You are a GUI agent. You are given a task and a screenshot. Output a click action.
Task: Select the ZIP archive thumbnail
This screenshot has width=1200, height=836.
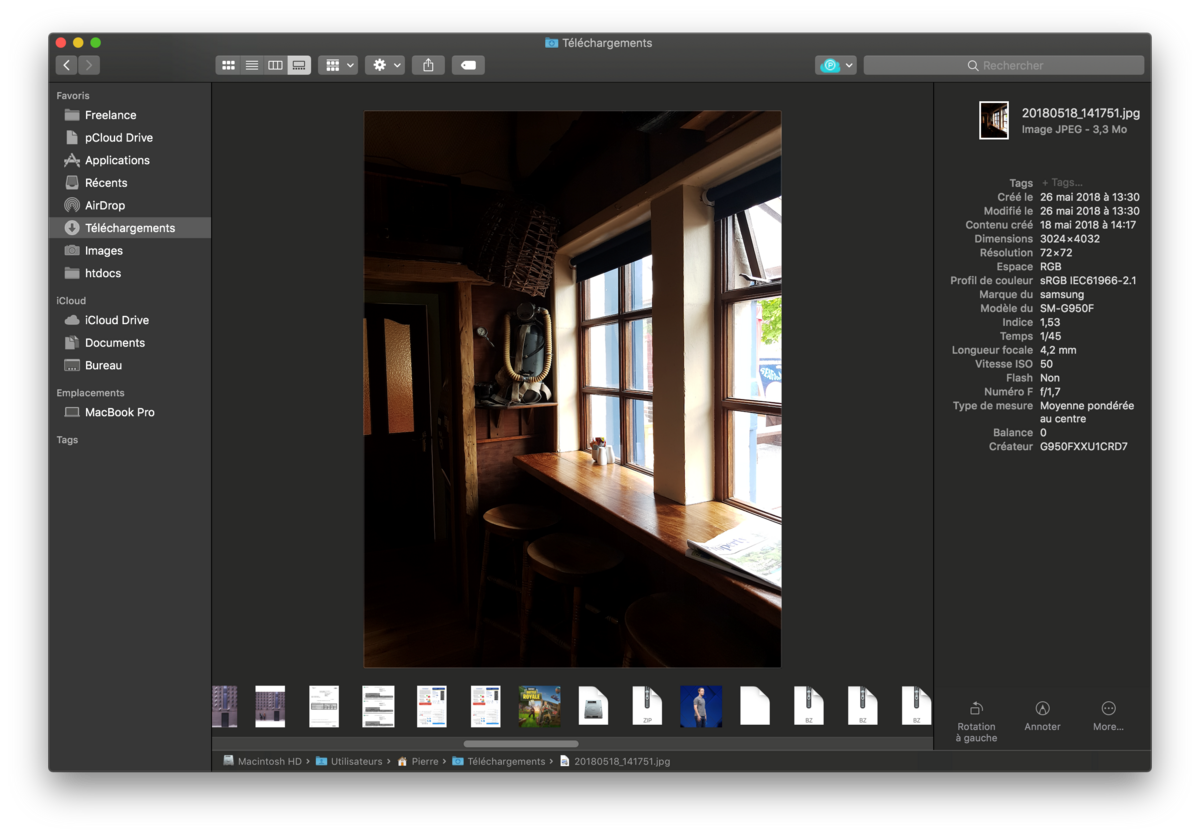click(x=647, y=706)
